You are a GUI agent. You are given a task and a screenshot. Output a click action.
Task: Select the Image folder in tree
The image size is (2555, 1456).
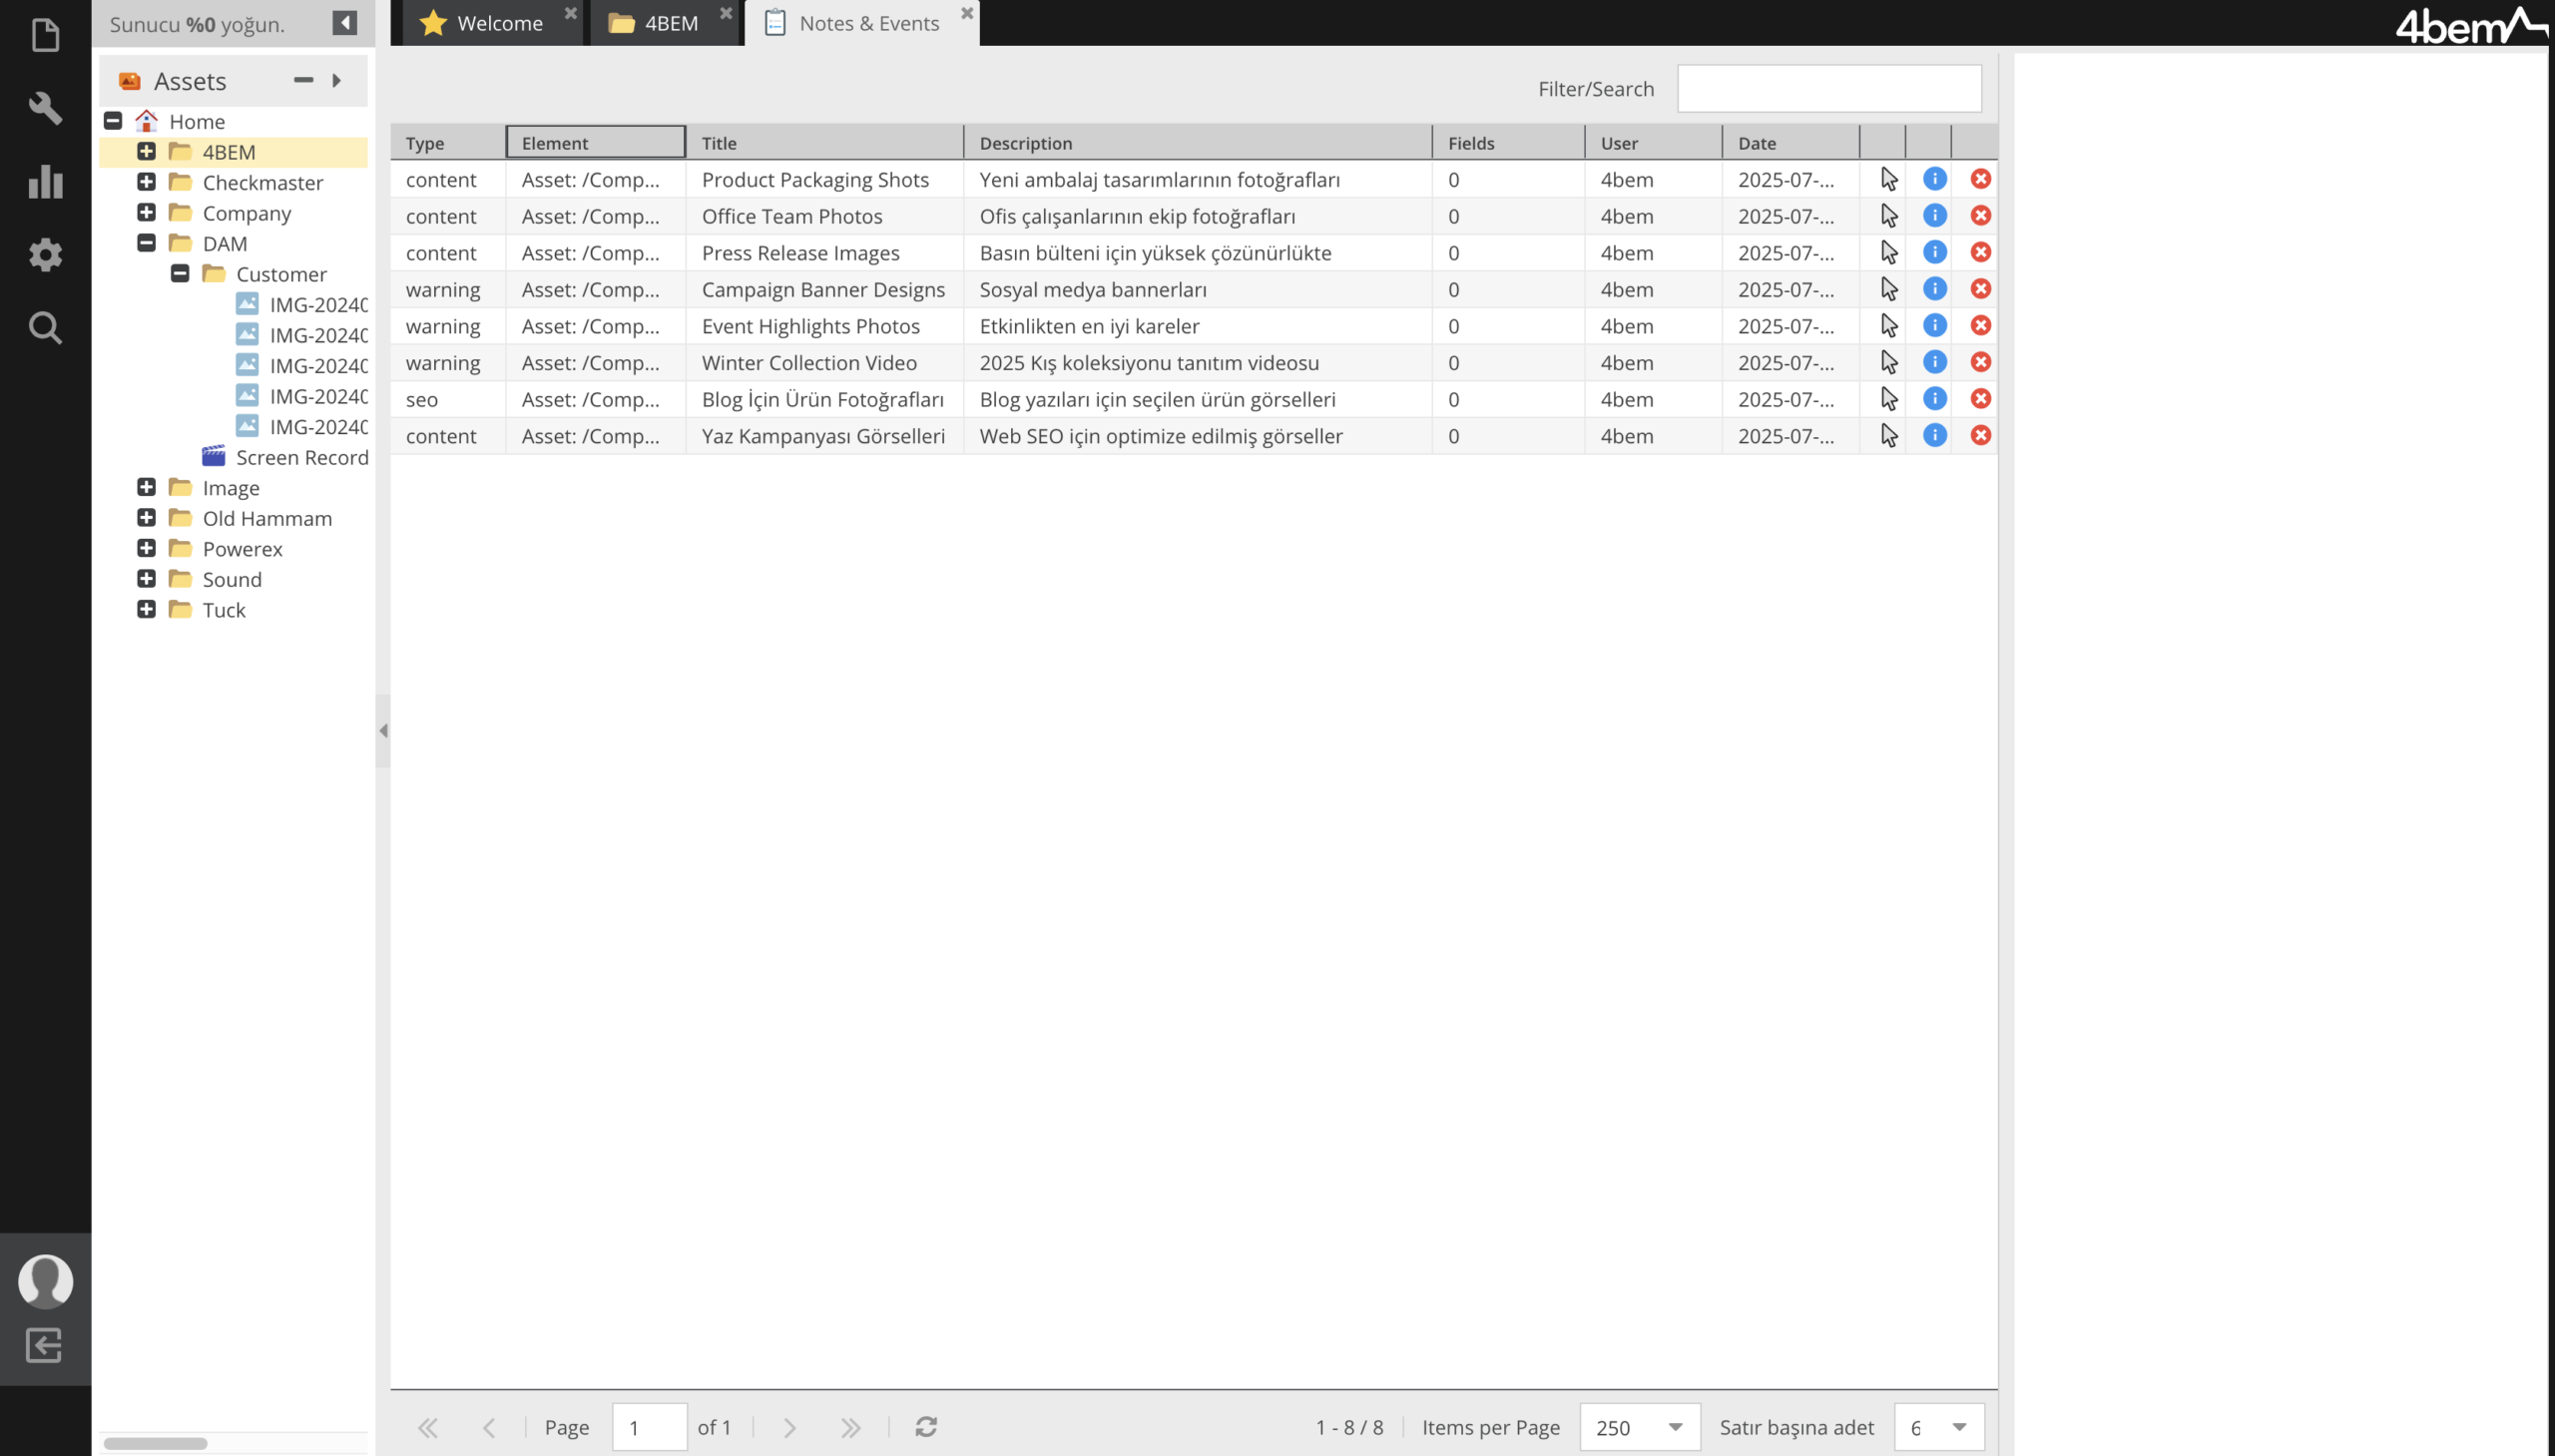(230, 488)
